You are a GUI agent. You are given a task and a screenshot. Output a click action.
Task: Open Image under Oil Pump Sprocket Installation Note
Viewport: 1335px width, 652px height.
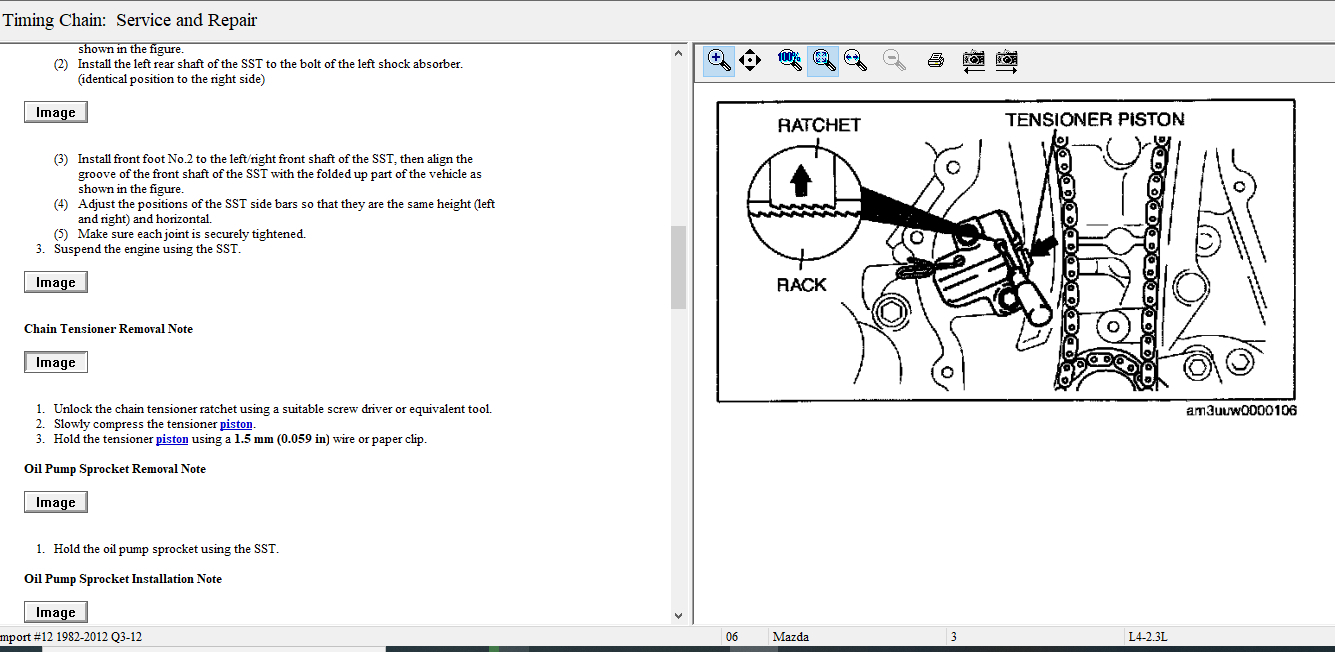tap(56, 612)
